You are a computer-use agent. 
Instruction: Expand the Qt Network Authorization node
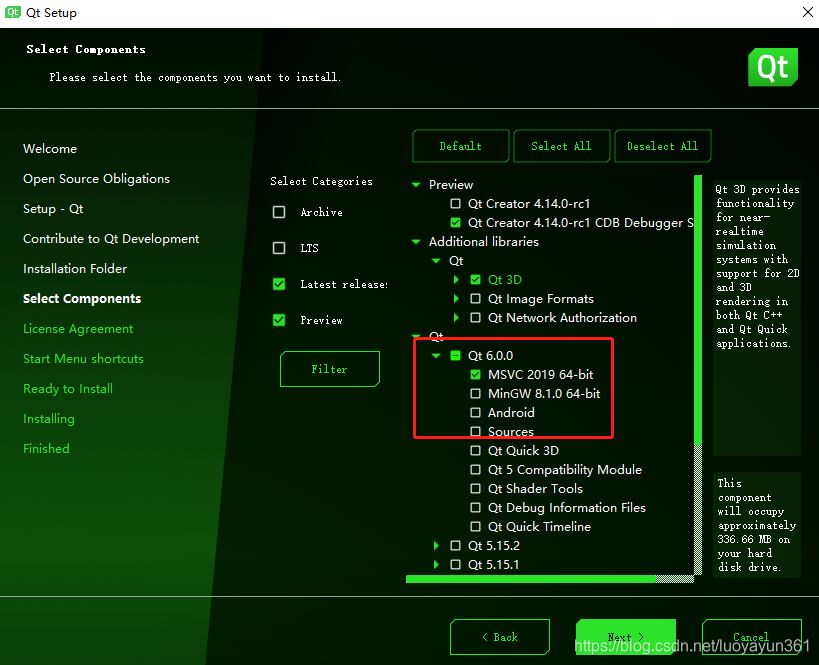coord(456,318)
